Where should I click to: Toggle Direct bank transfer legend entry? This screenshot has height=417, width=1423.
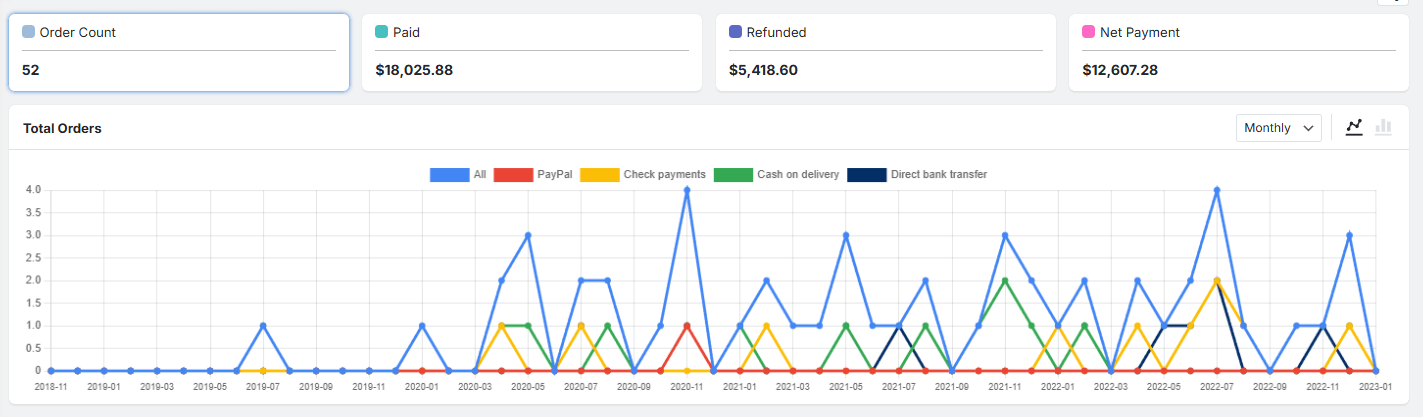point(917,174)
